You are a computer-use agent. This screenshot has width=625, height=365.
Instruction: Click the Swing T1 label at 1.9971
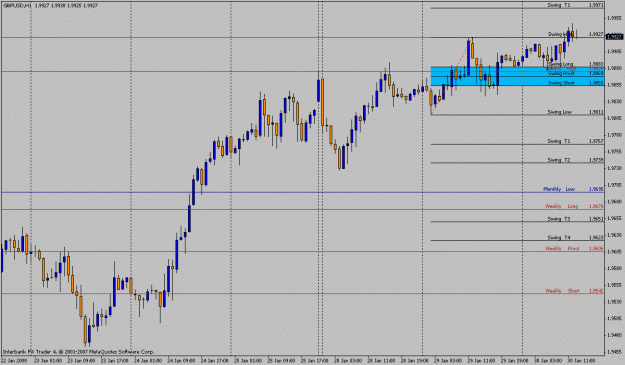click(x=559, y=5)
